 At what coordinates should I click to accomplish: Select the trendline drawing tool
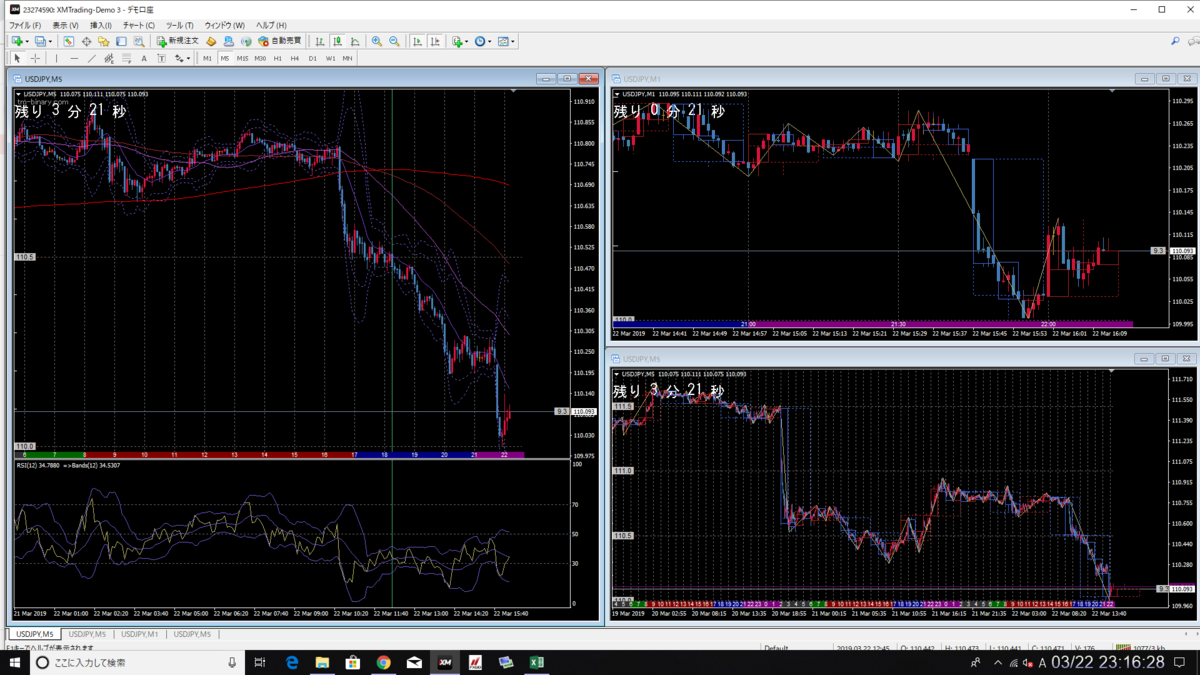[91, 58]
